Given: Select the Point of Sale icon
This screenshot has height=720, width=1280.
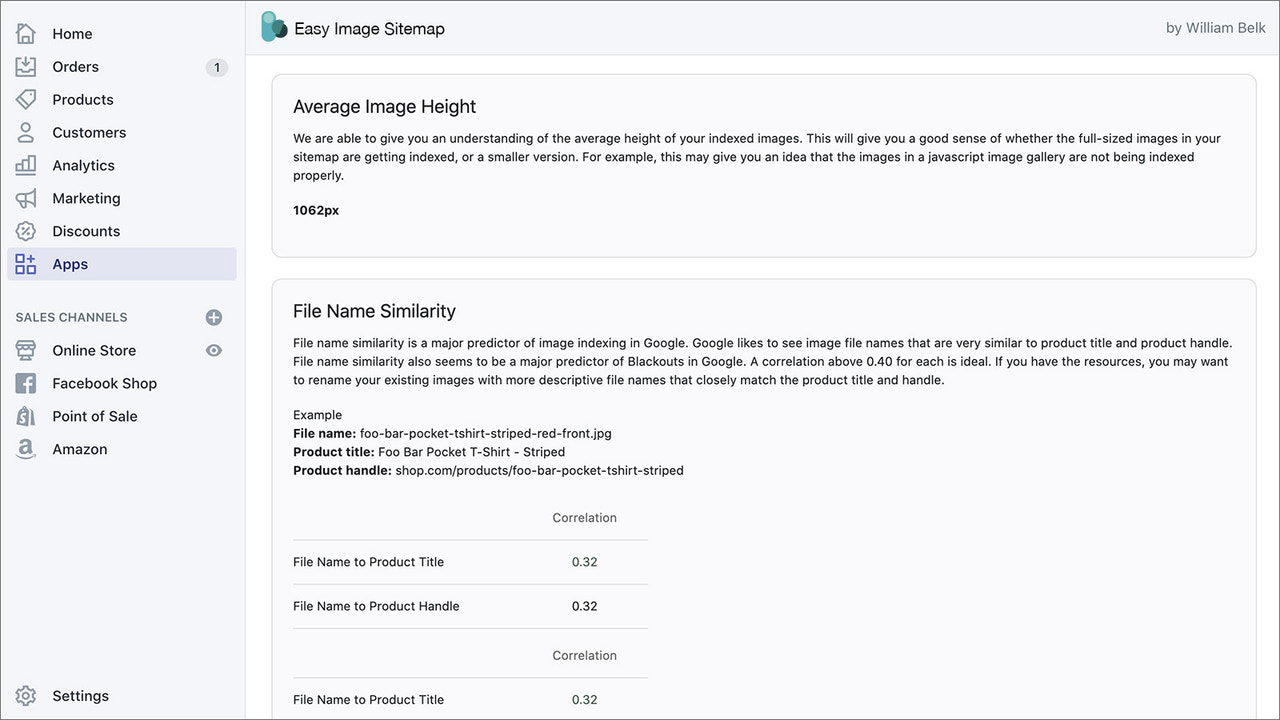Looking at the screenshot, I should pos(25,416).
